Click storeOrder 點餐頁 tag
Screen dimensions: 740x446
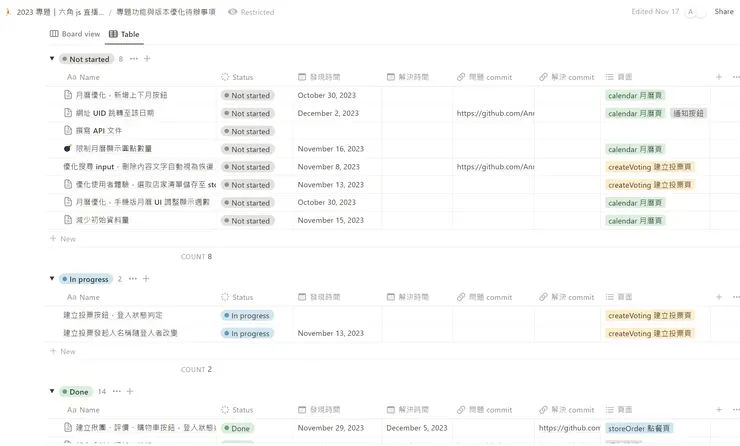pyautogui.click(x=639, y=429)
